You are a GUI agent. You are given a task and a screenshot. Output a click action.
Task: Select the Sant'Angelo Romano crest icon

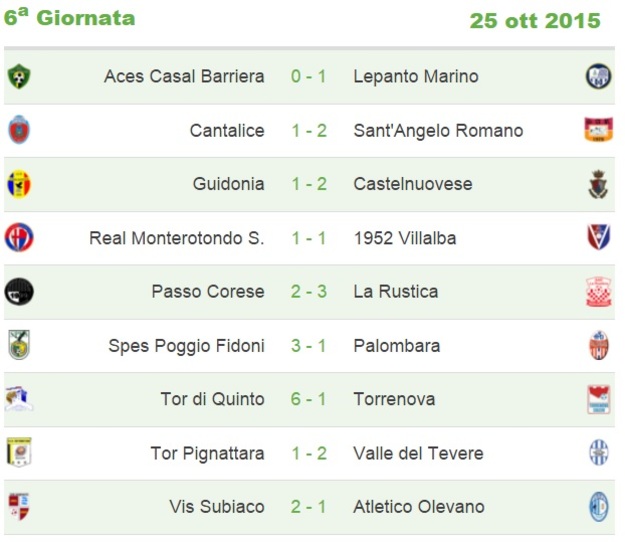[x=598, y=130]
